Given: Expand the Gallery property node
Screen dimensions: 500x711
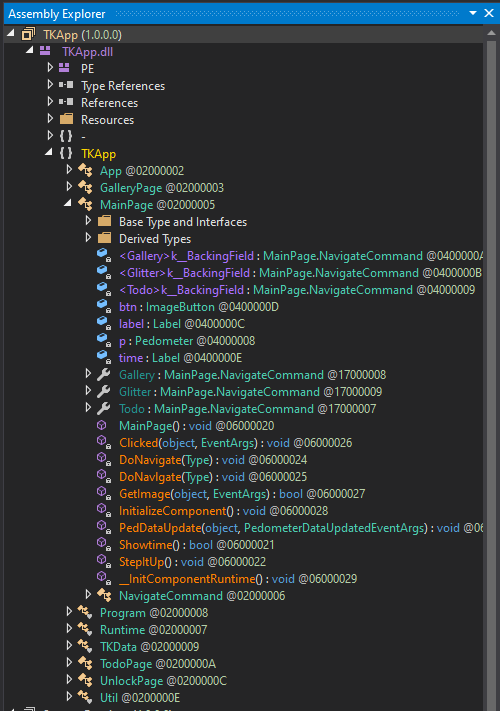Looking at the screenshot, I should coord(88,374).
